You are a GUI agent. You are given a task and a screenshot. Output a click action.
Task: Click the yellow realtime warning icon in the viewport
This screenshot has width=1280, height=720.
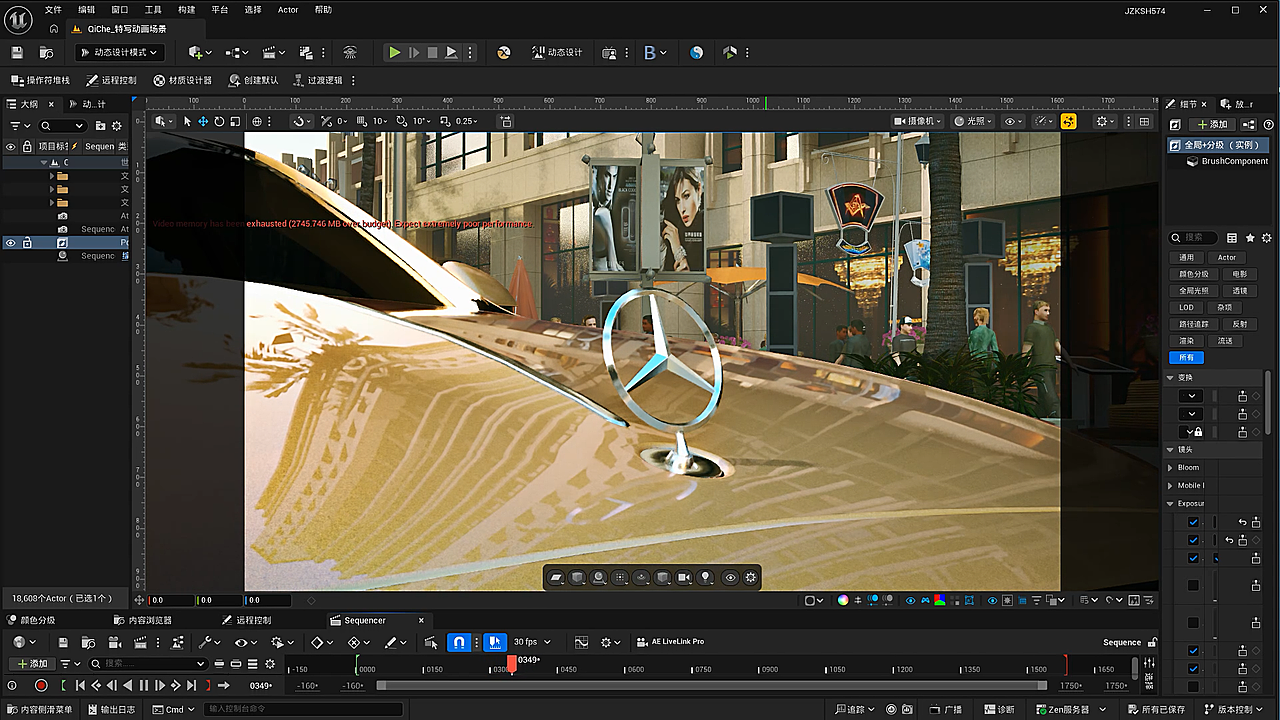(x=1069, y=121)
